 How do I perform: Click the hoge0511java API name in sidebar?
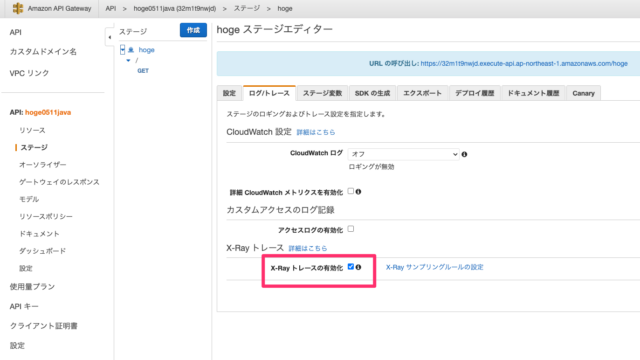click(48, 112)
